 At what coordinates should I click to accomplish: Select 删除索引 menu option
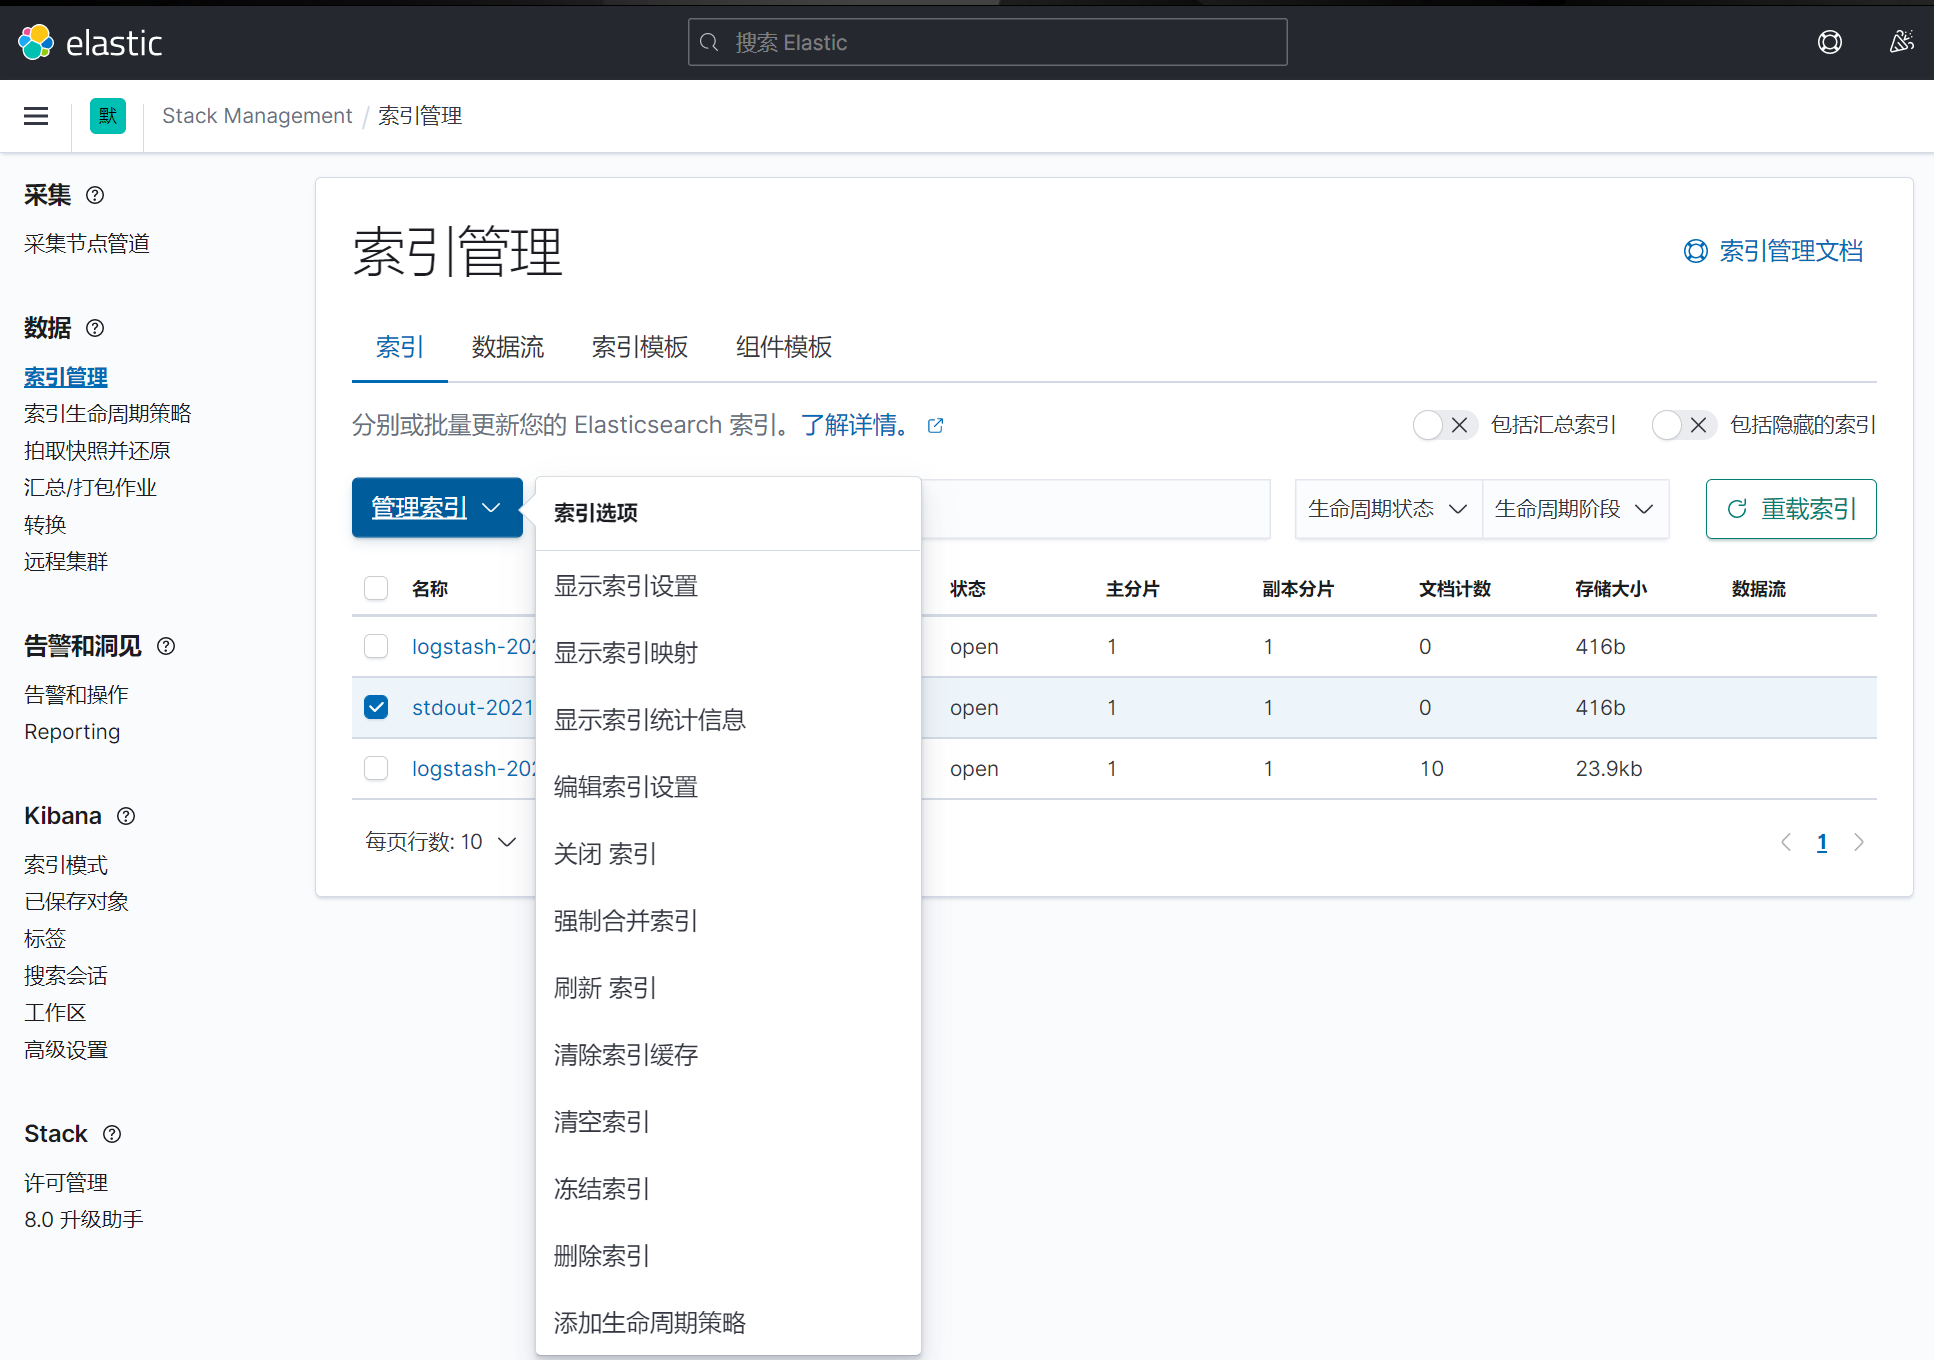(728, 1256)
